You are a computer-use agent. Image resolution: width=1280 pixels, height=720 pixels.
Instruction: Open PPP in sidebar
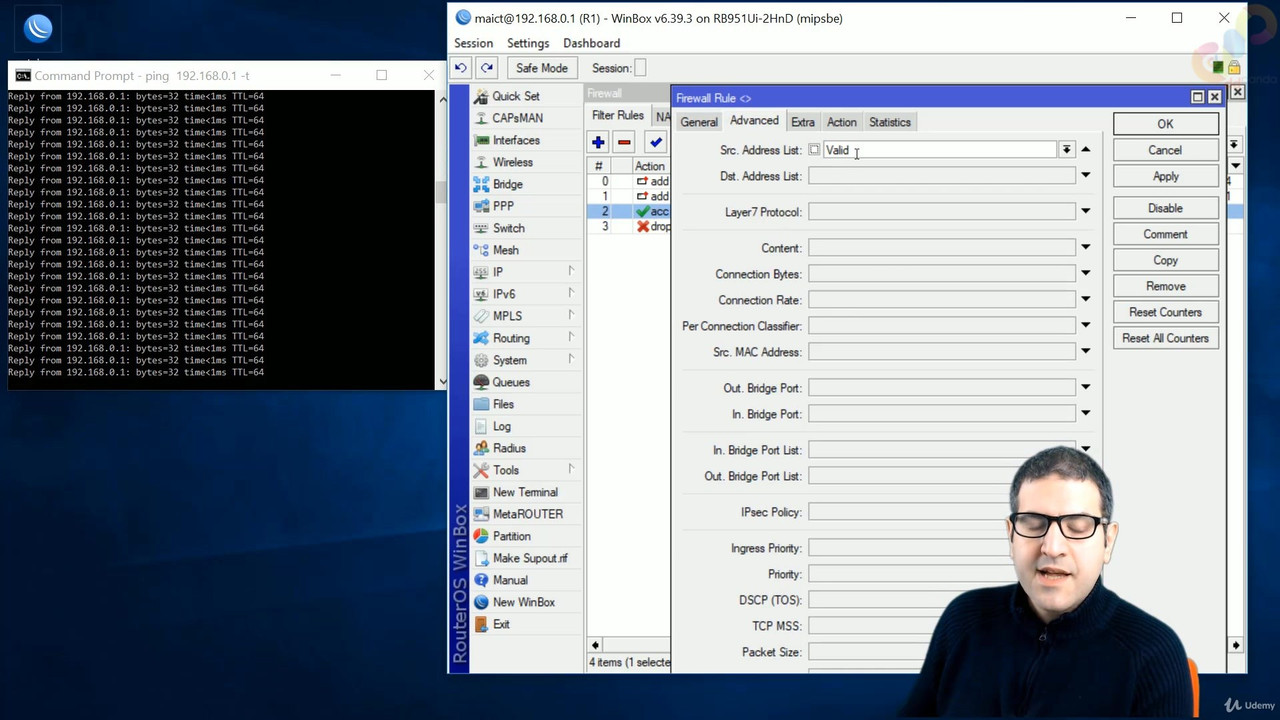point(503,206)
